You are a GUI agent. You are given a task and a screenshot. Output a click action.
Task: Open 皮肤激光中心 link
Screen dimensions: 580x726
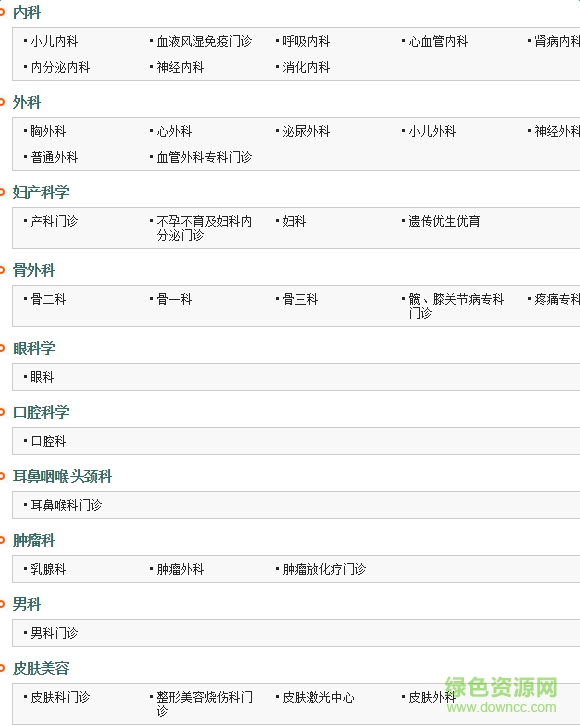tap(318, 697)
